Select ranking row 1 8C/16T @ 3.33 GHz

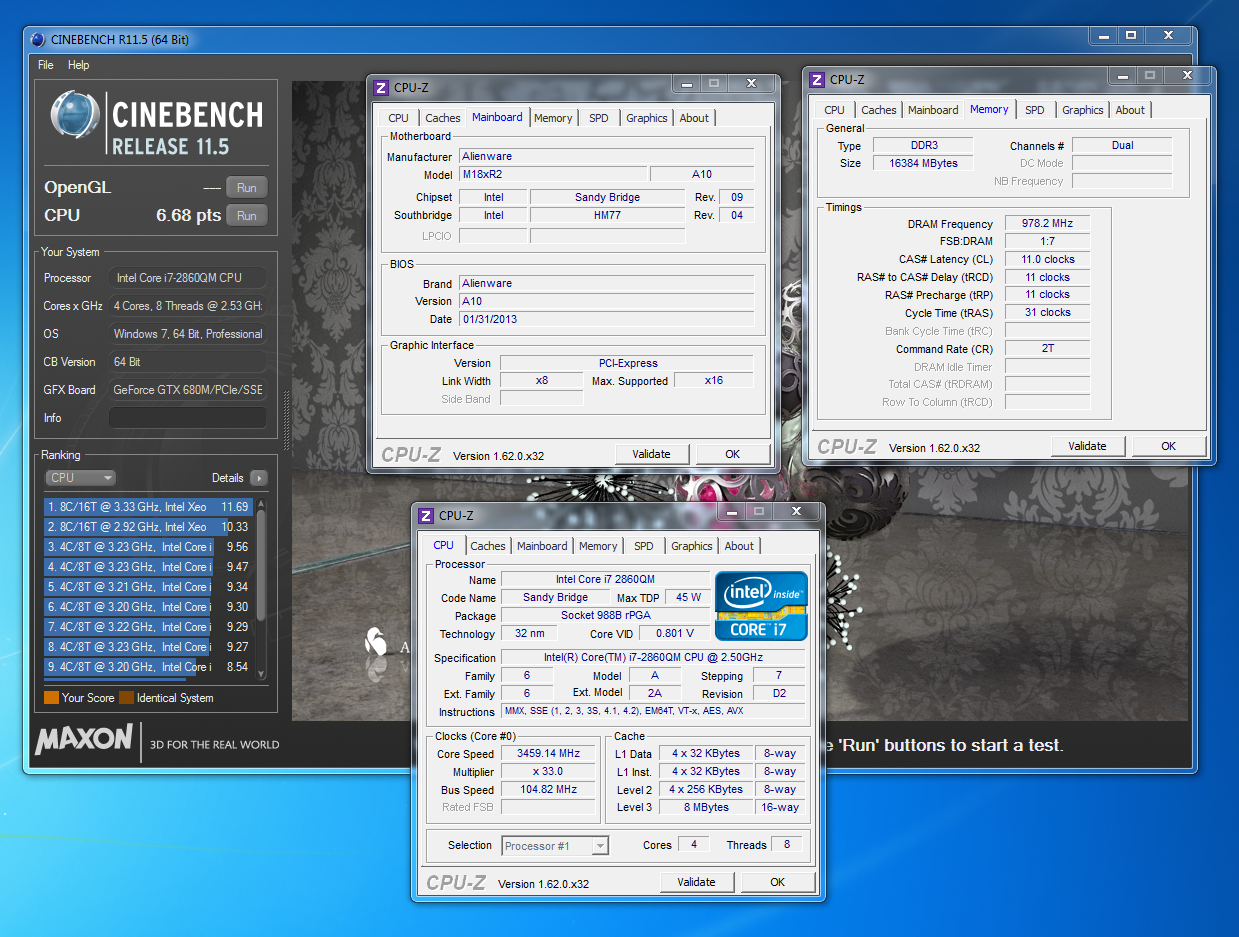pyautogui.click(x=148, y=507)
